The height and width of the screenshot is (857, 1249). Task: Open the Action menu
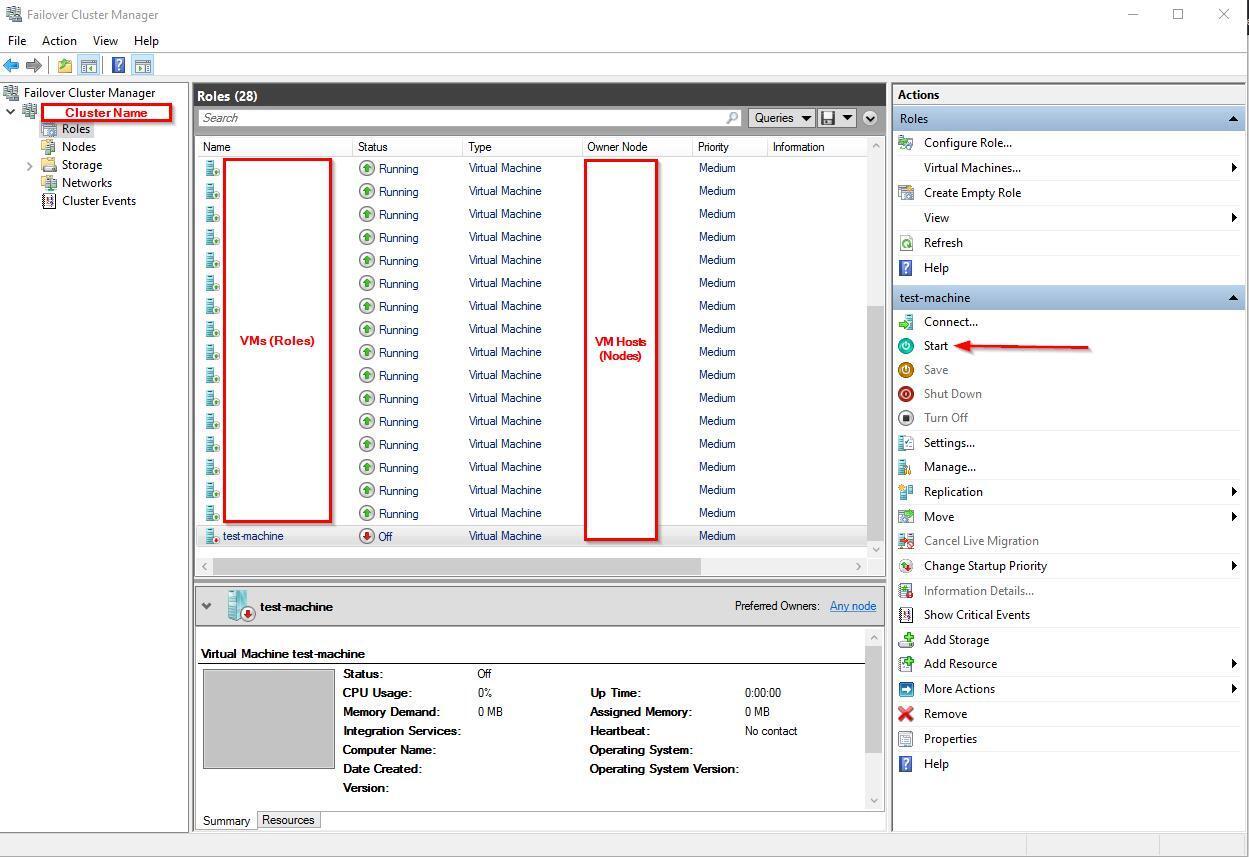(x=59, y=41)
